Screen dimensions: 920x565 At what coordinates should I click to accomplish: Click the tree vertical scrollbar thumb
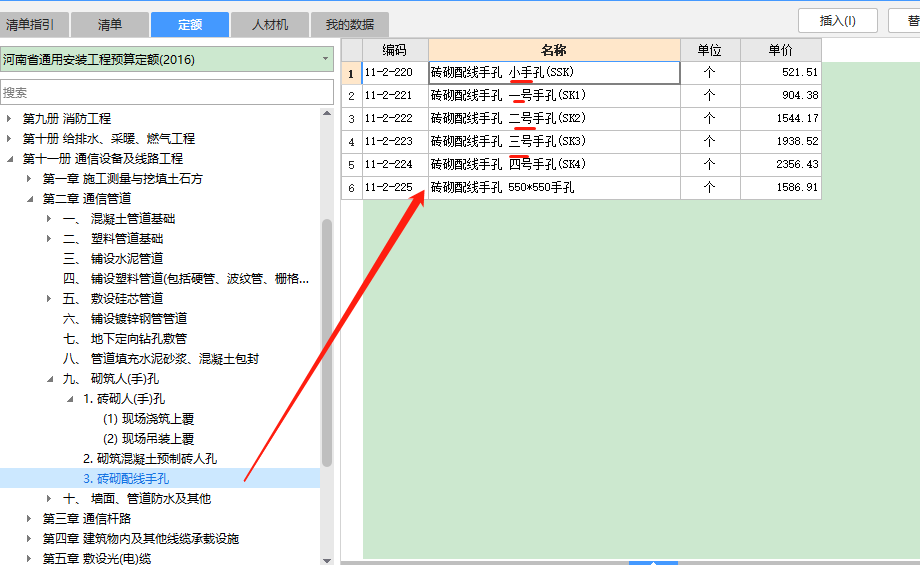pos(327,343)
